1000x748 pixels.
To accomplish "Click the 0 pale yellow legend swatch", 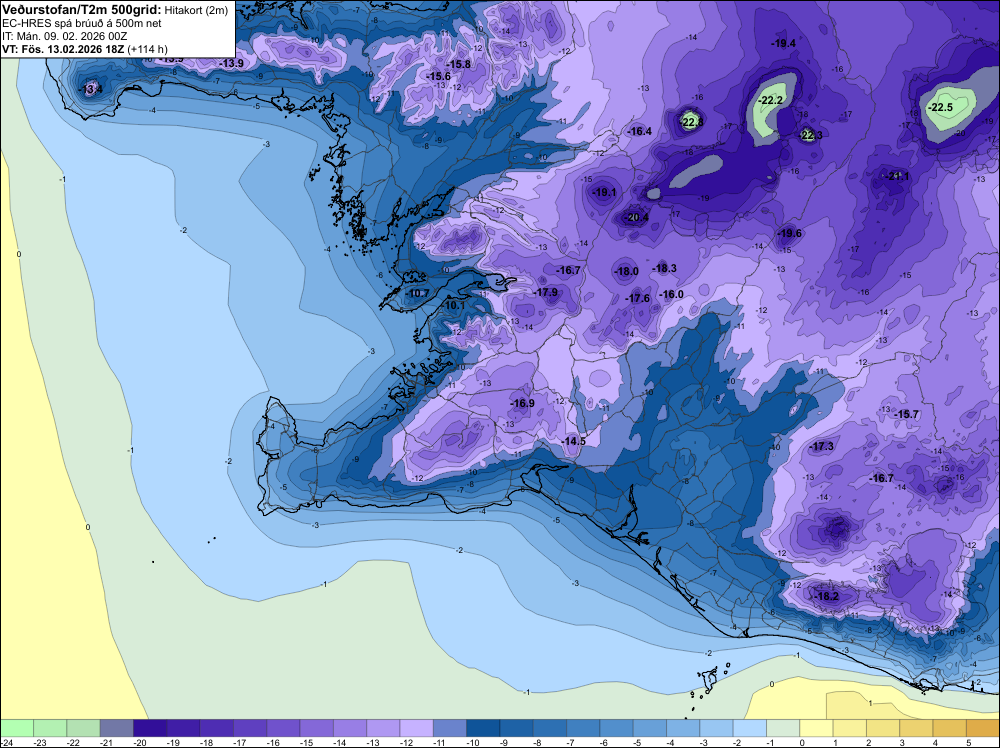I will coord(816,728).
